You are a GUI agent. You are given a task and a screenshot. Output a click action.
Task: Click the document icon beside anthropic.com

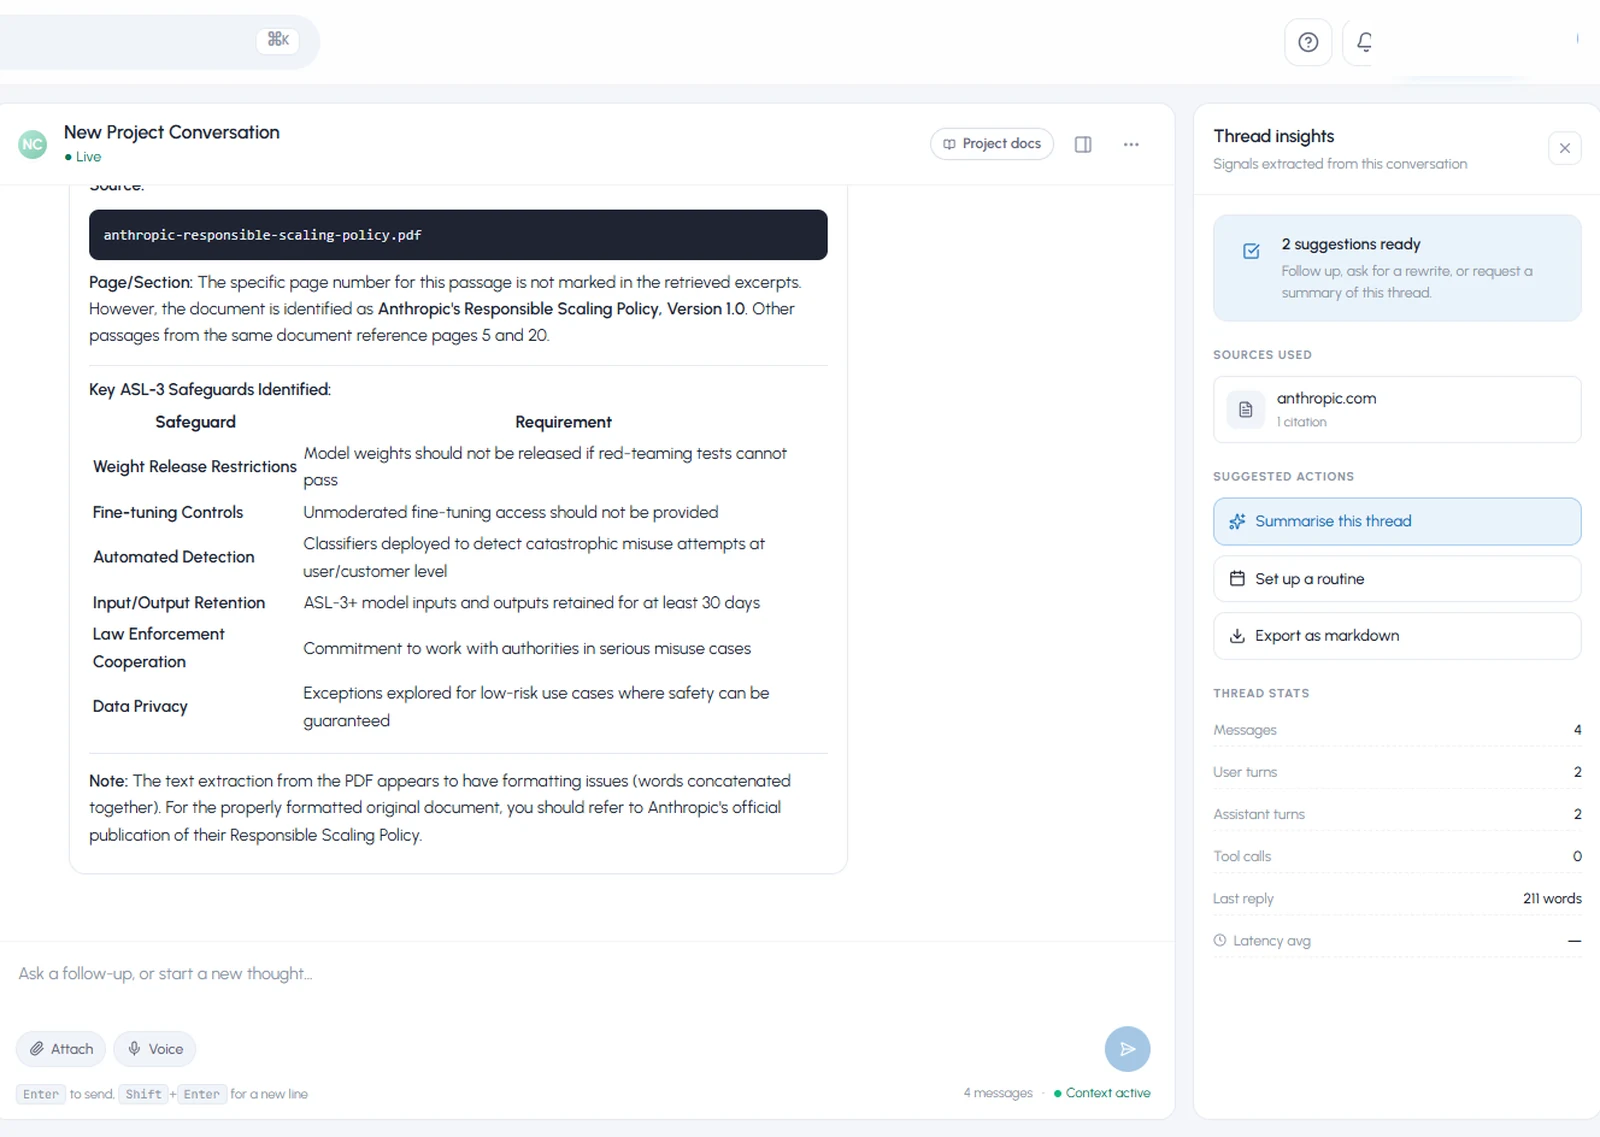(x=1246, y=409)
